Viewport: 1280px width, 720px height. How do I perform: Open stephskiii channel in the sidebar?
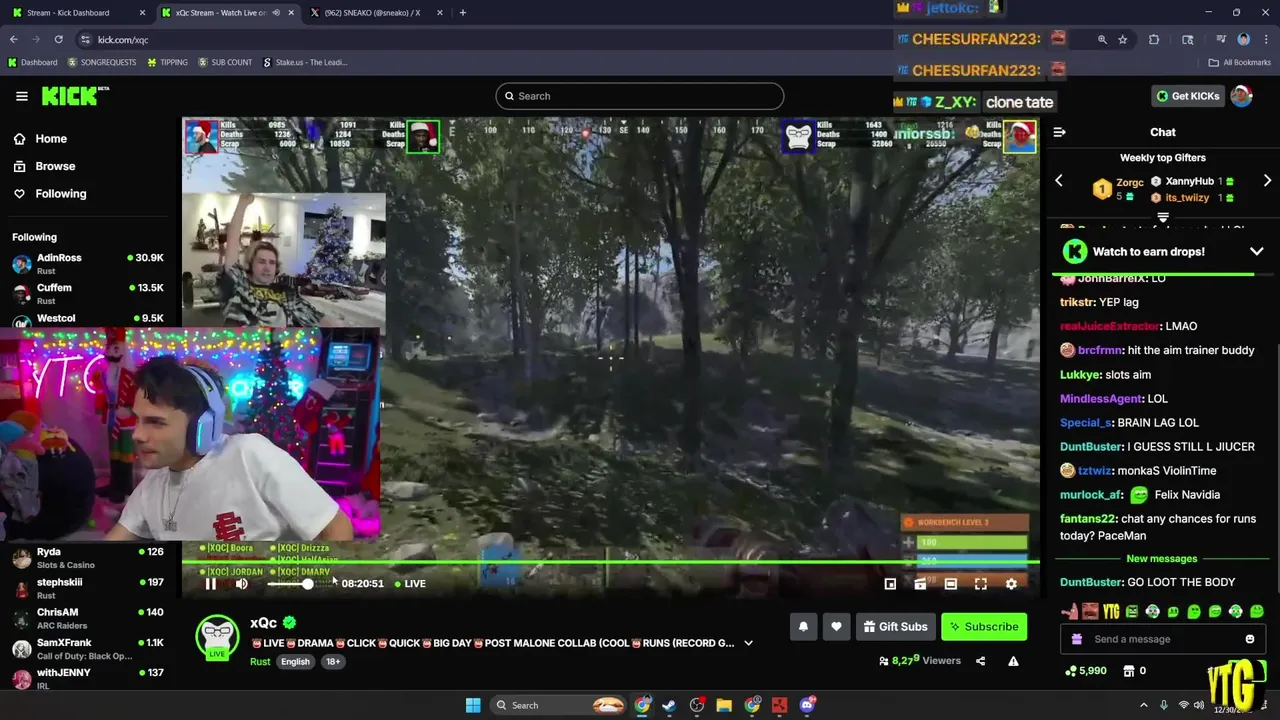tap(88, 588)
